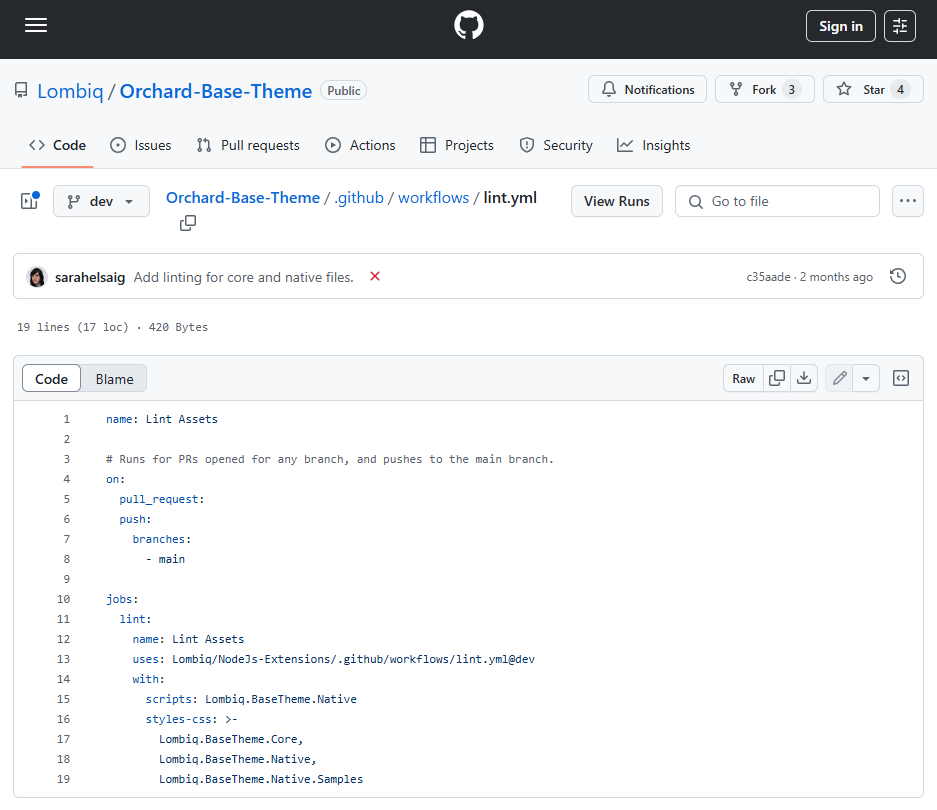Open the Insights tab

pyautogui.click(x=654, y=145)
